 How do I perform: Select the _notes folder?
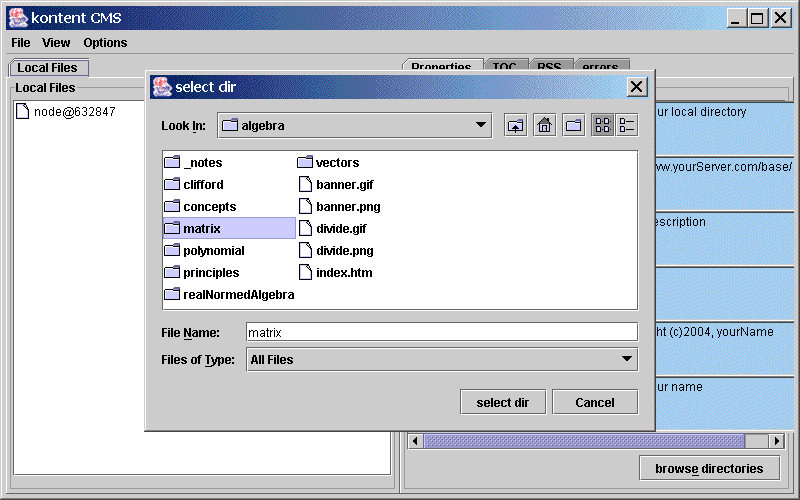pyautogui.click(x=194, y=163)
